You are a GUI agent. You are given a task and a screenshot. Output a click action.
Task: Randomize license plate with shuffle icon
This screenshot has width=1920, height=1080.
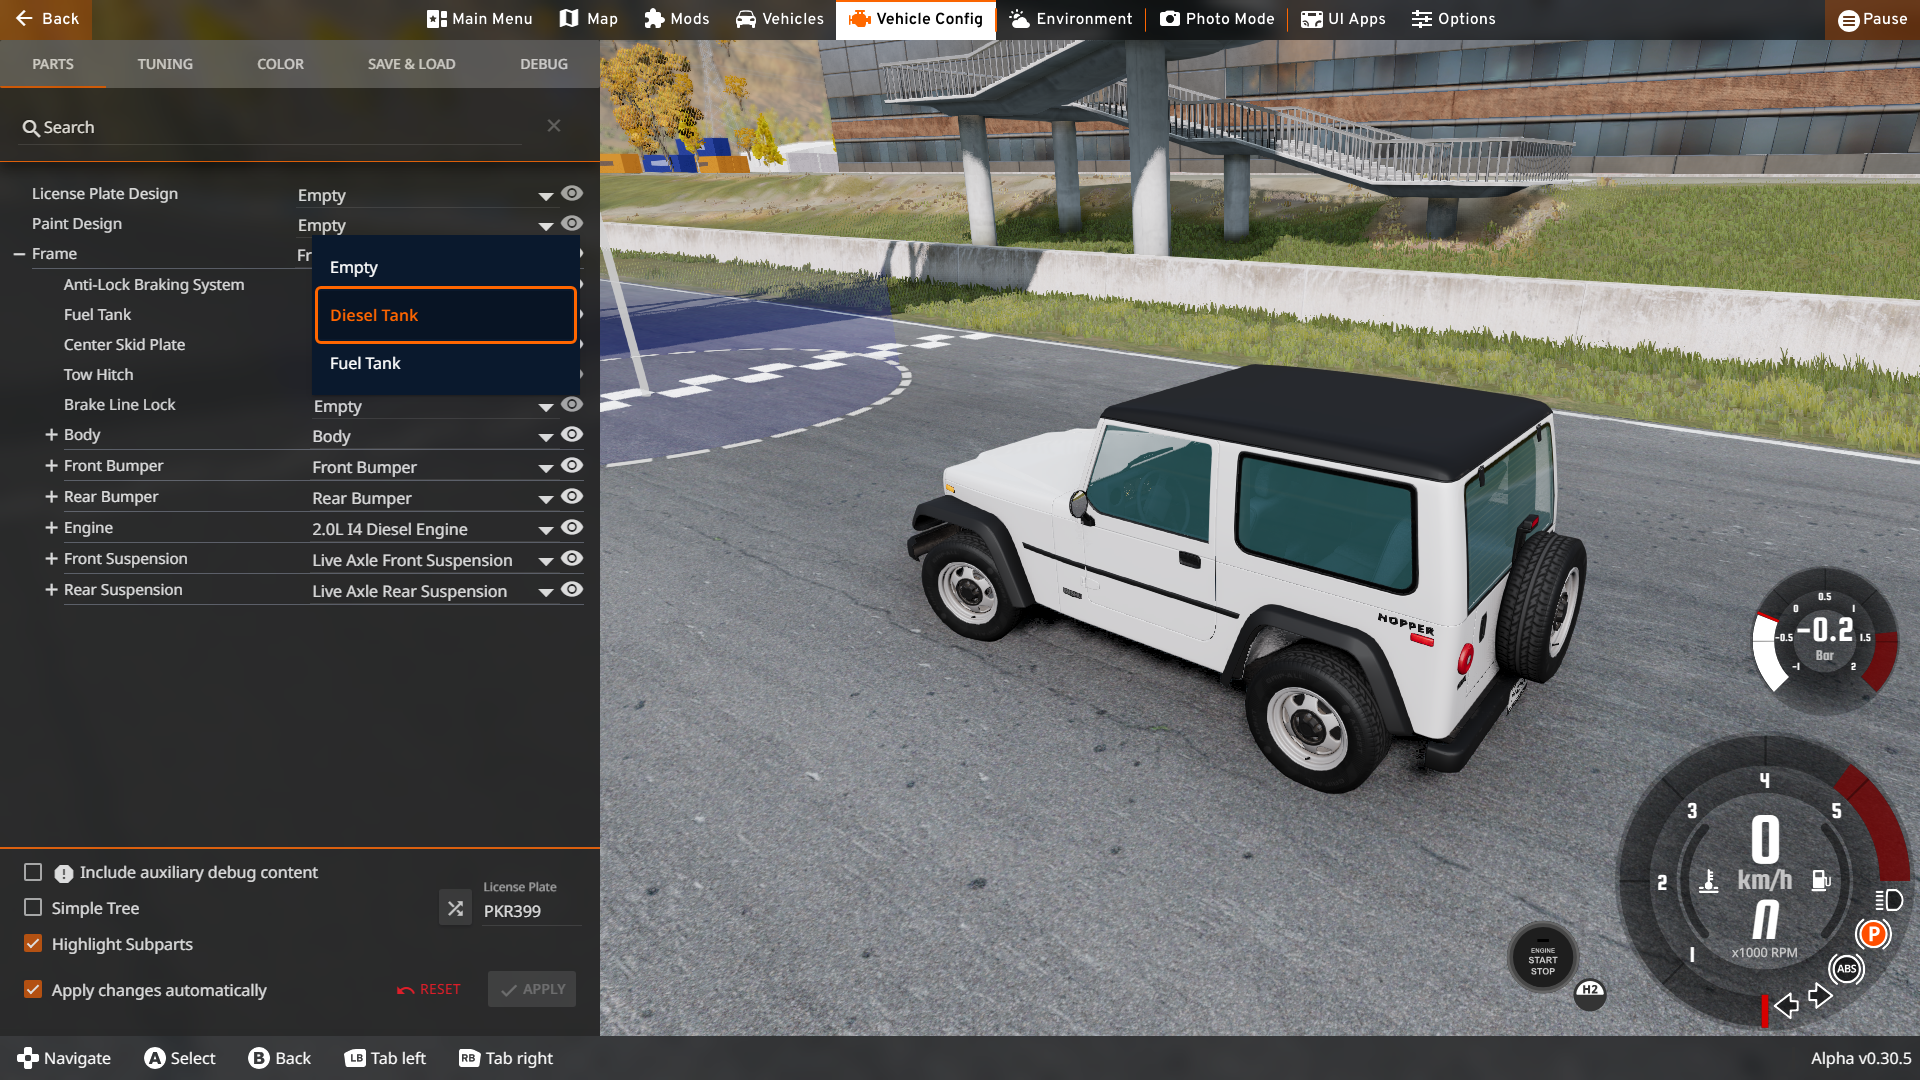(x=455, y=908)
